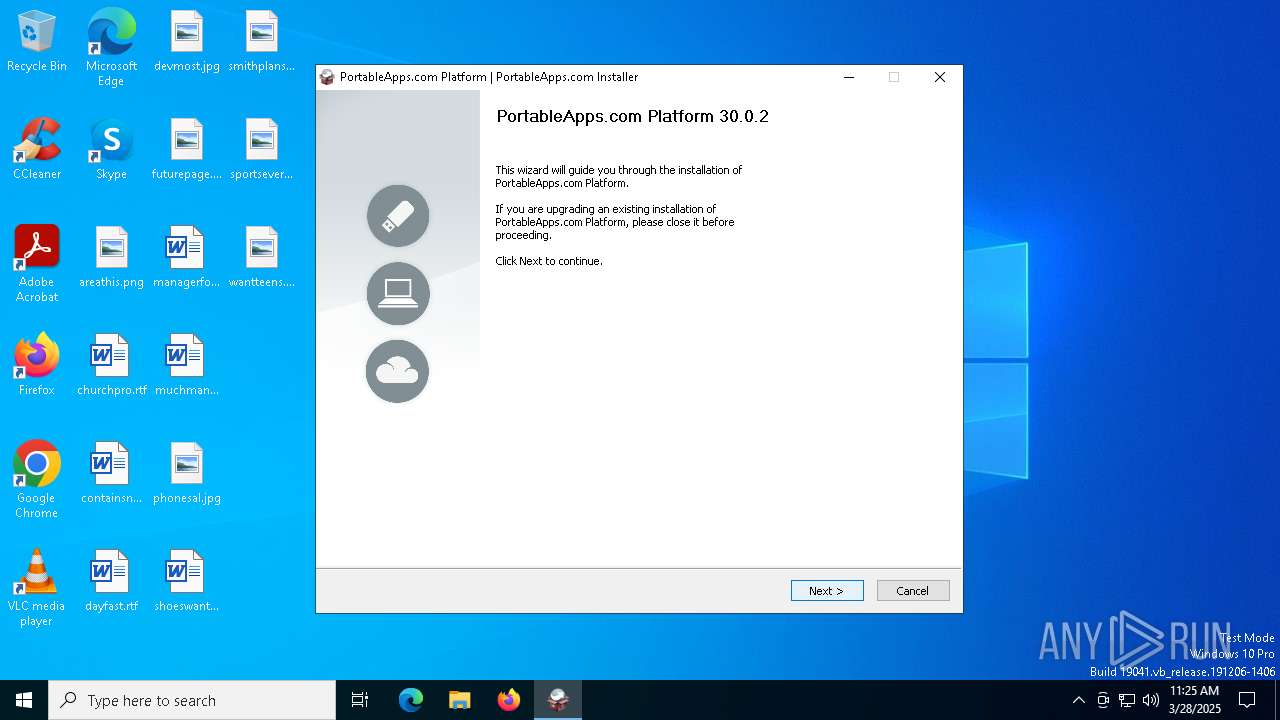Select the Firefox desktop shortcut
This screenshot has height=720, width=1280.
37,366
